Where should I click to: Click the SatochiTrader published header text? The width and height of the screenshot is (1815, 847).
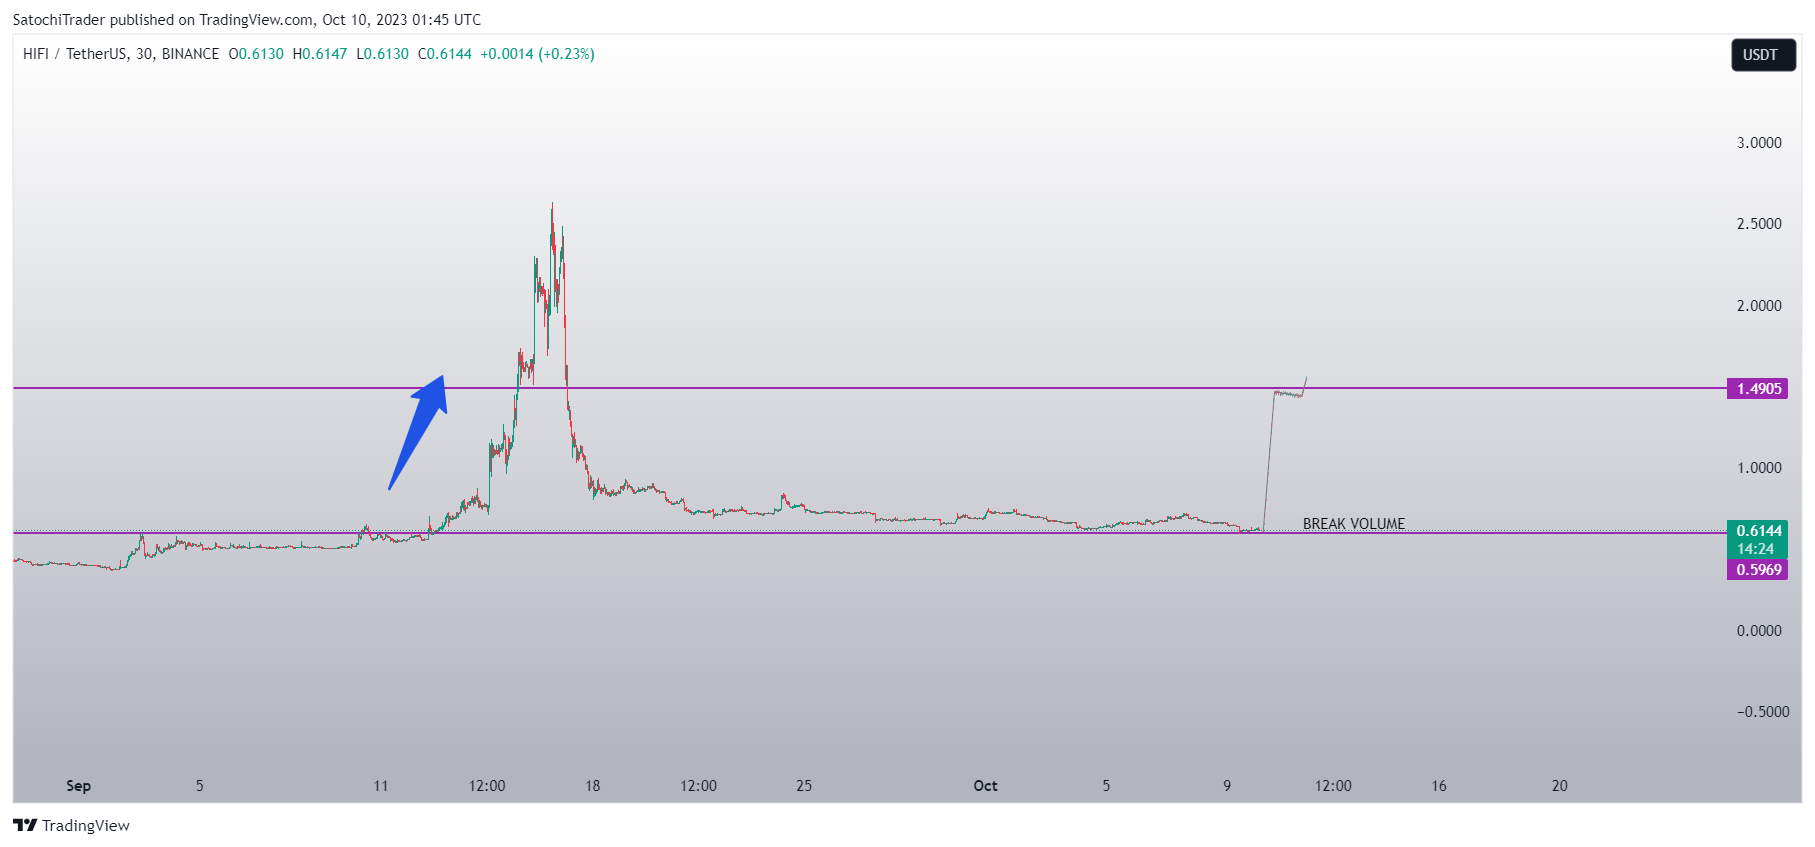[247, 20]
